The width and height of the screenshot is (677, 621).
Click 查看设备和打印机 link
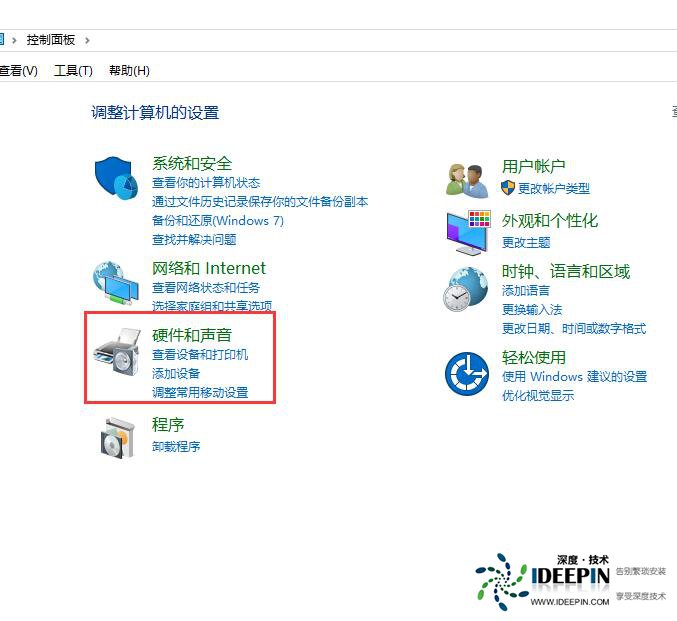[x=200, y=355]
